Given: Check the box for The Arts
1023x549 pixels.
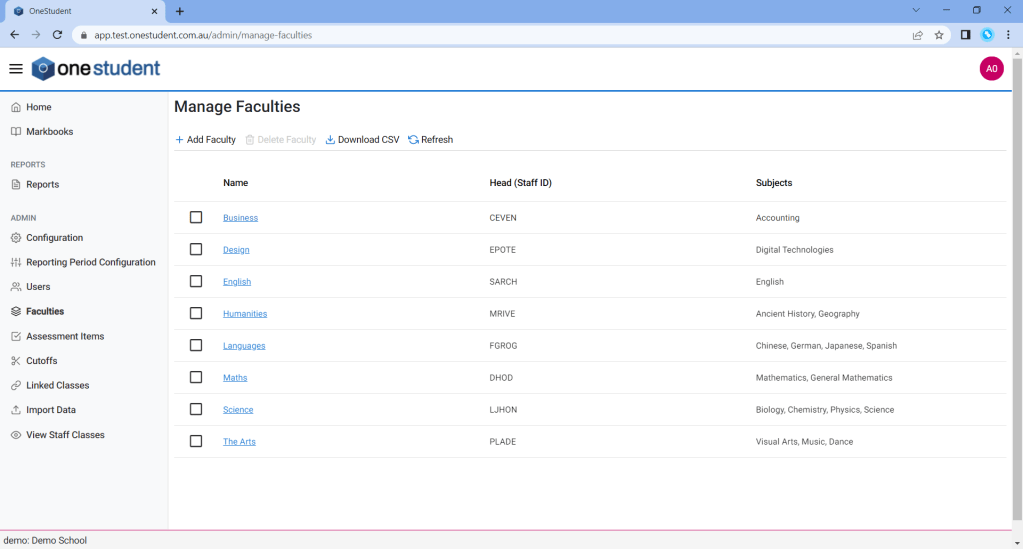Looking at the screenshot, I should [196, 441].
